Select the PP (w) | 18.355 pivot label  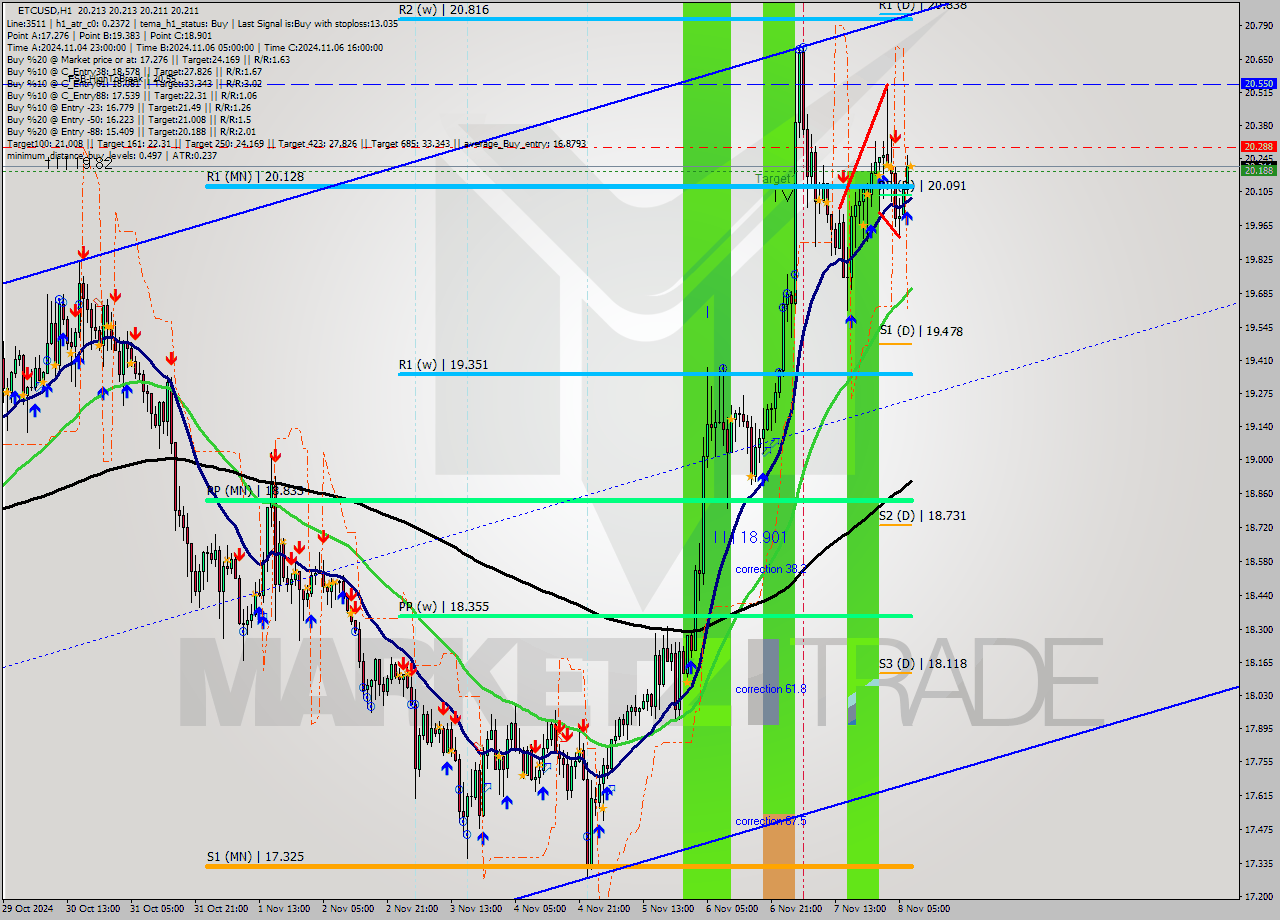pyautogui.click(x=444, y=606)
